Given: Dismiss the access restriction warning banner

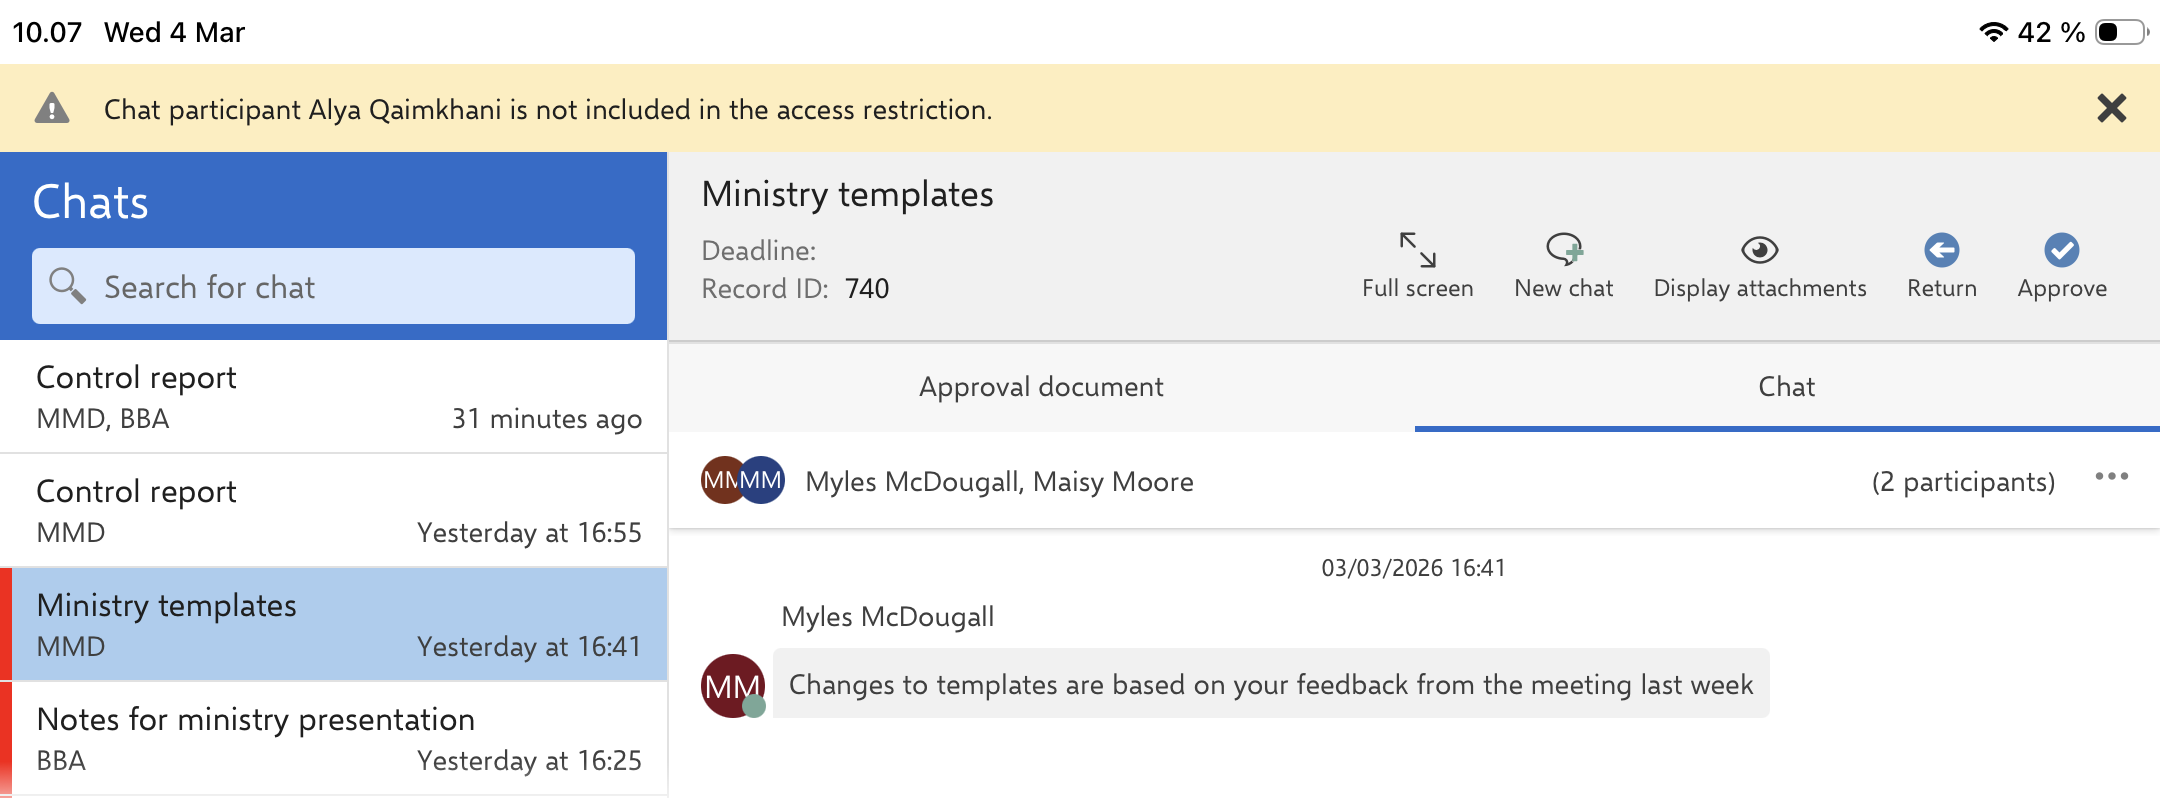Looking at the screenshot, I should 2111,108.
